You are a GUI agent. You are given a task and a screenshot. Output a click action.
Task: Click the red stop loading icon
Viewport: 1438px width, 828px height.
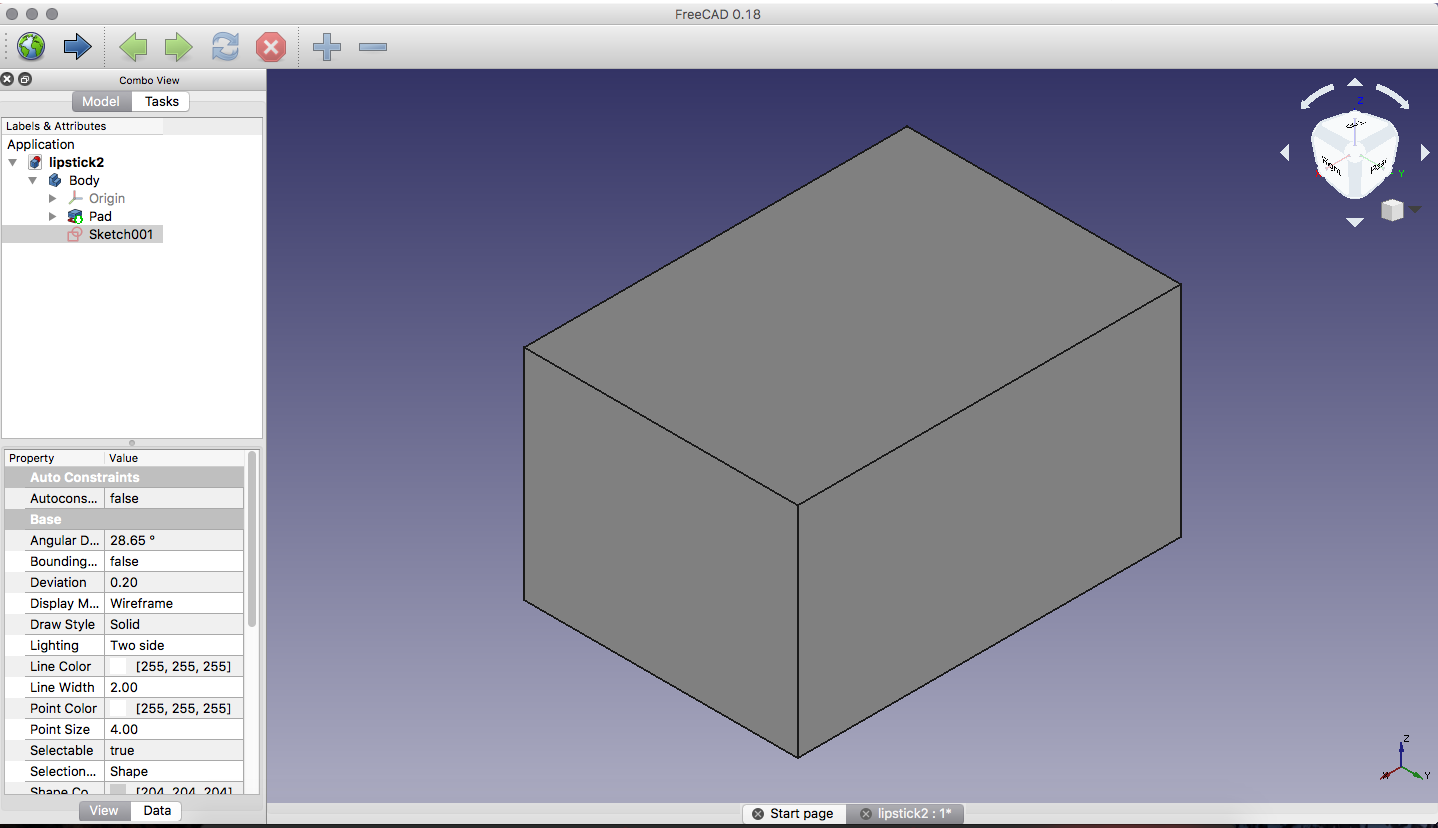tap(271, 46)
